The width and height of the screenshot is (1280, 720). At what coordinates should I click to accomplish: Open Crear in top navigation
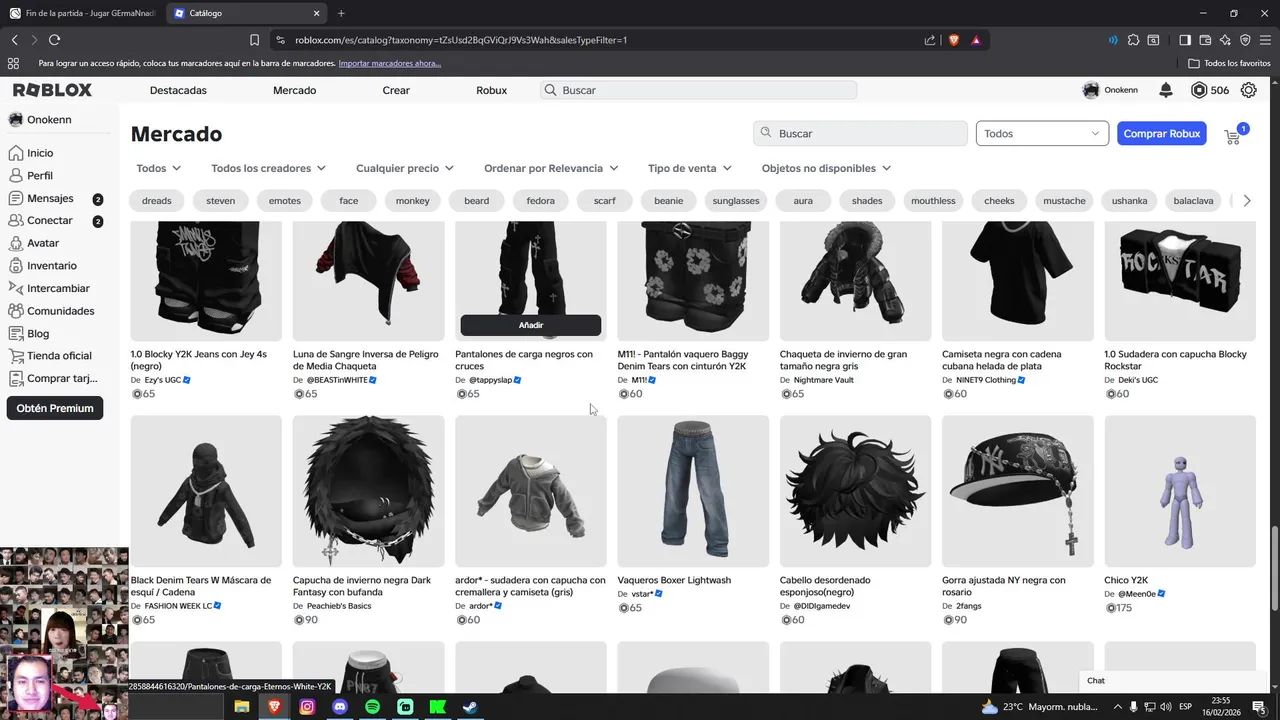(396, 90)
